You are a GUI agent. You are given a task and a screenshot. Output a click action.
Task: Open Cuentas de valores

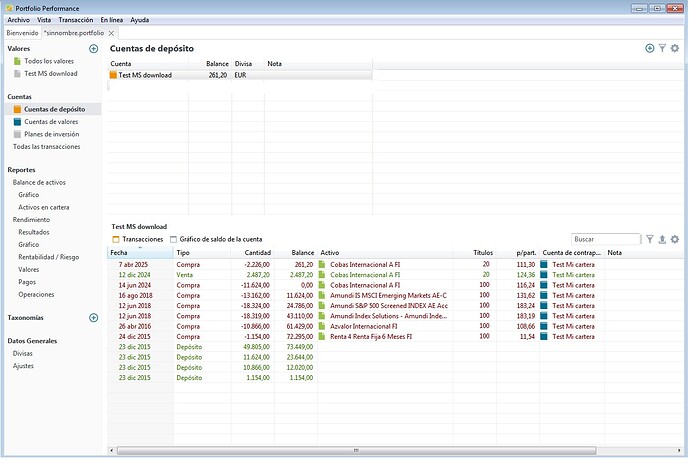coord(51,122)
